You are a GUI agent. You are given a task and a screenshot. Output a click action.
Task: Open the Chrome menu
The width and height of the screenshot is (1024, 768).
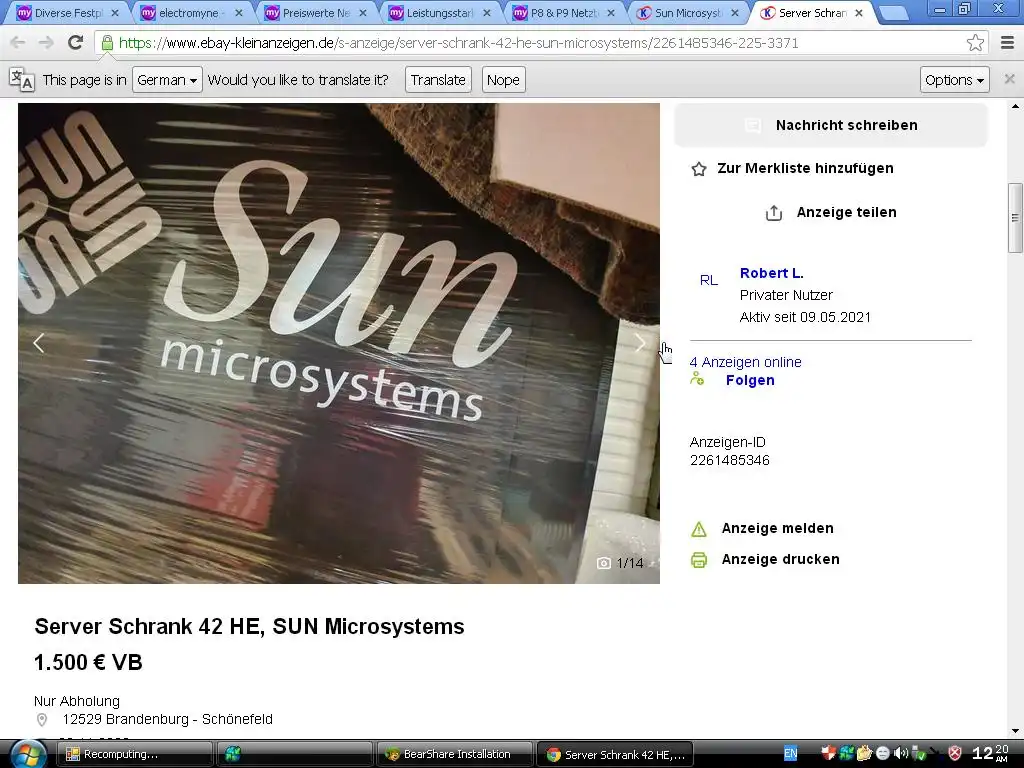(1008, 43)
